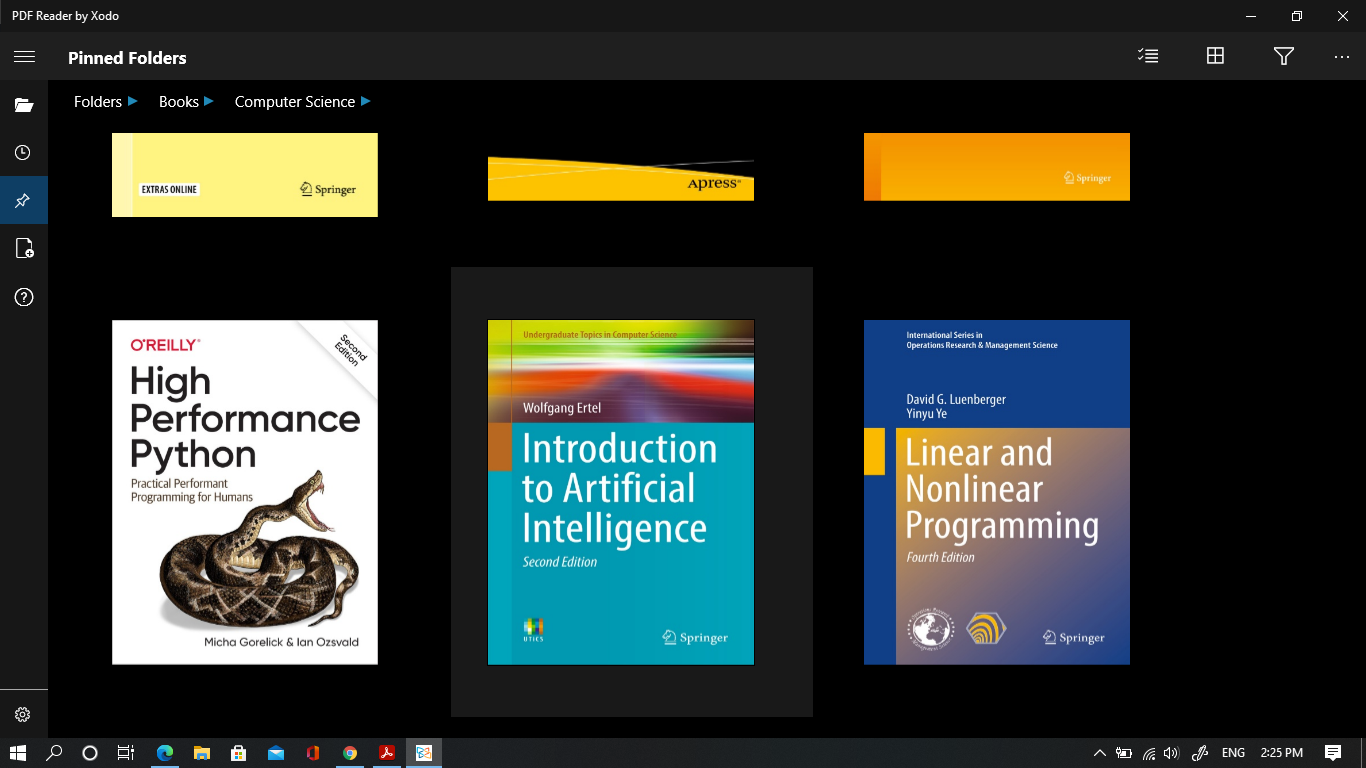Switch to grid view layout
The height and width of the screenshot is (768, 1366).
coord(1215,56)
